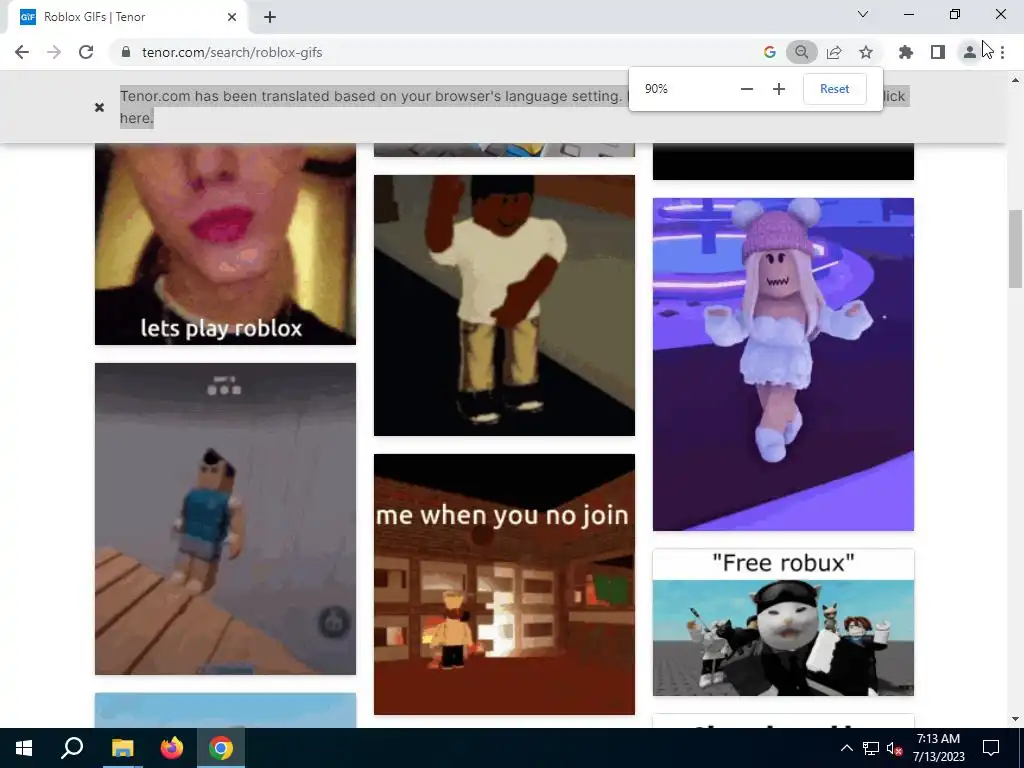
Task: Open the Chrome three-dot menu
Action: click(x=1002, y=52)
